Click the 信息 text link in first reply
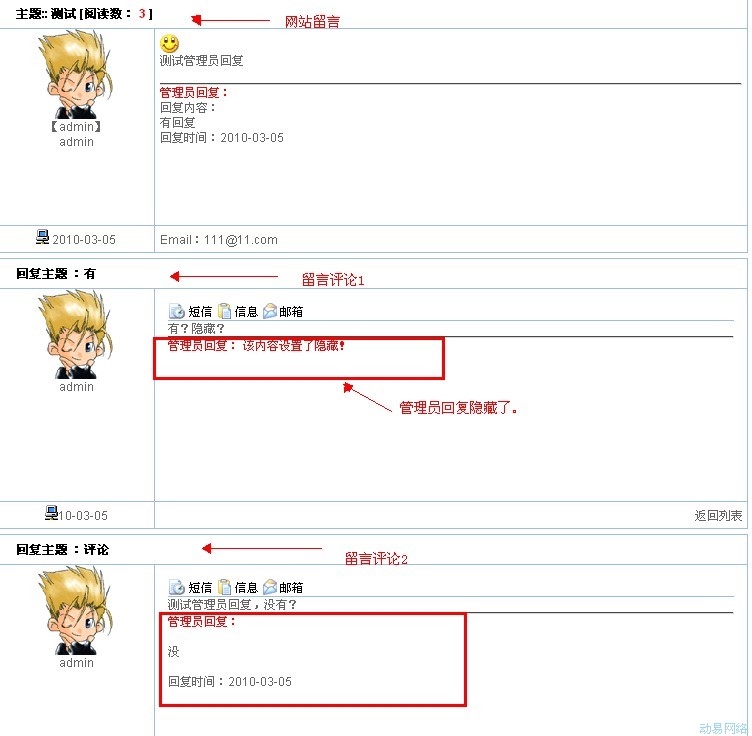 tap(246, 312)
